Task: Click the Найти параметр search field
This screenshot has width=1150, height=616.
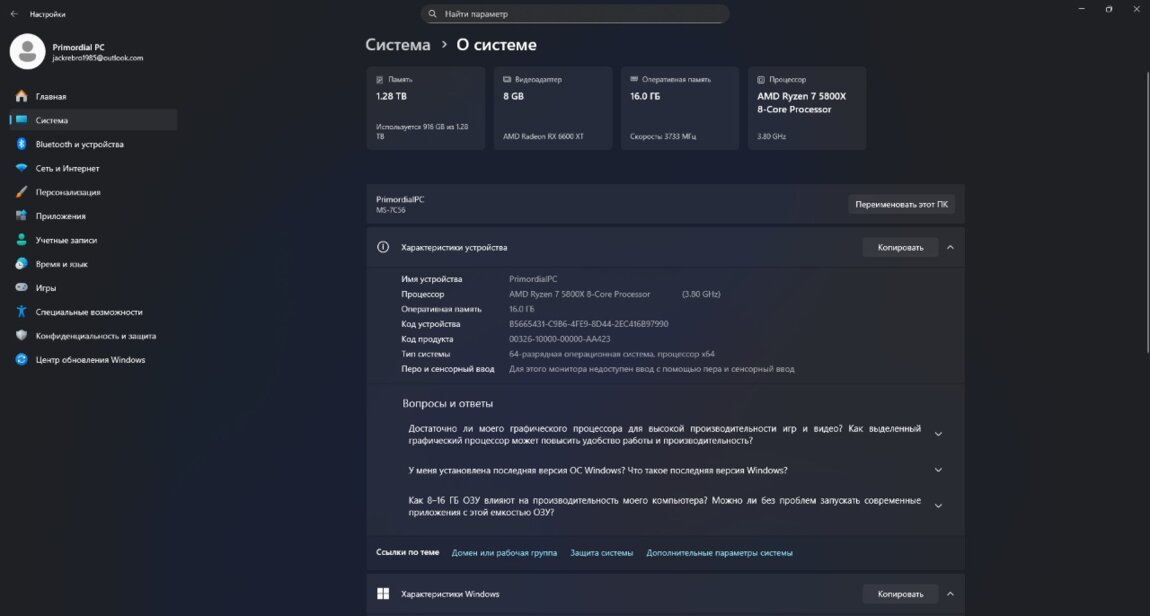Action: tap(575, 14)
